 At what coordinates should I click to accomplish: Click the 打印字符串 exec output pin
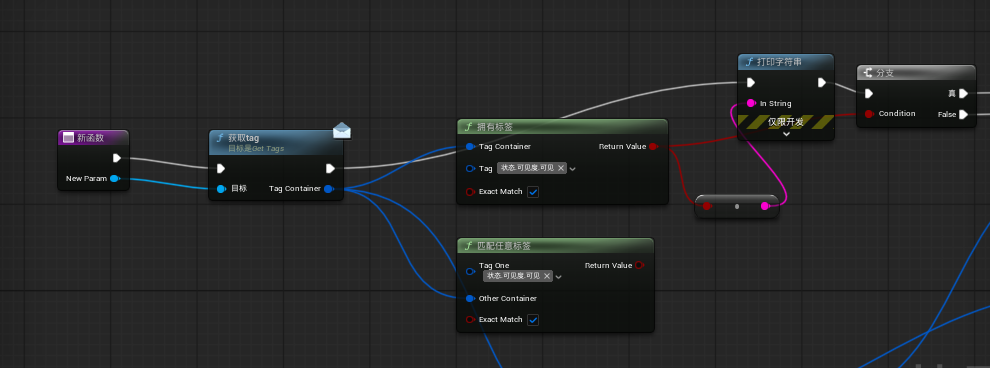coord(822,83)
